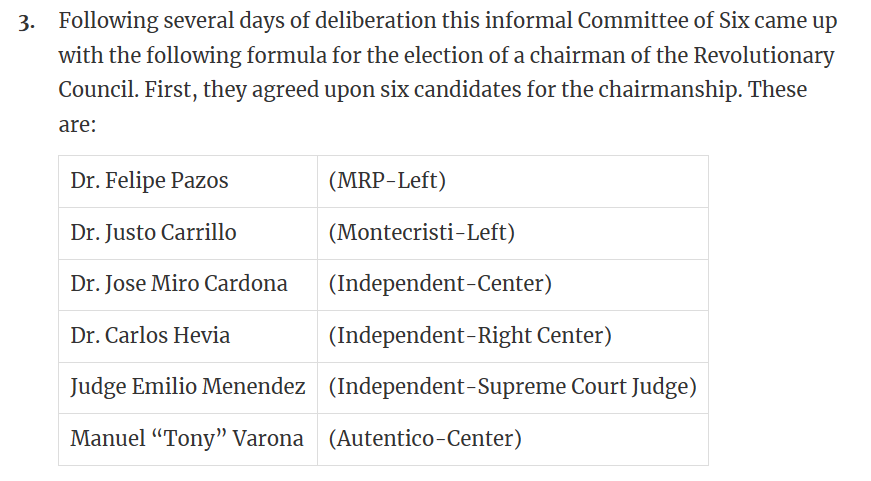Select the (Autentico-Center) cell

425,439
